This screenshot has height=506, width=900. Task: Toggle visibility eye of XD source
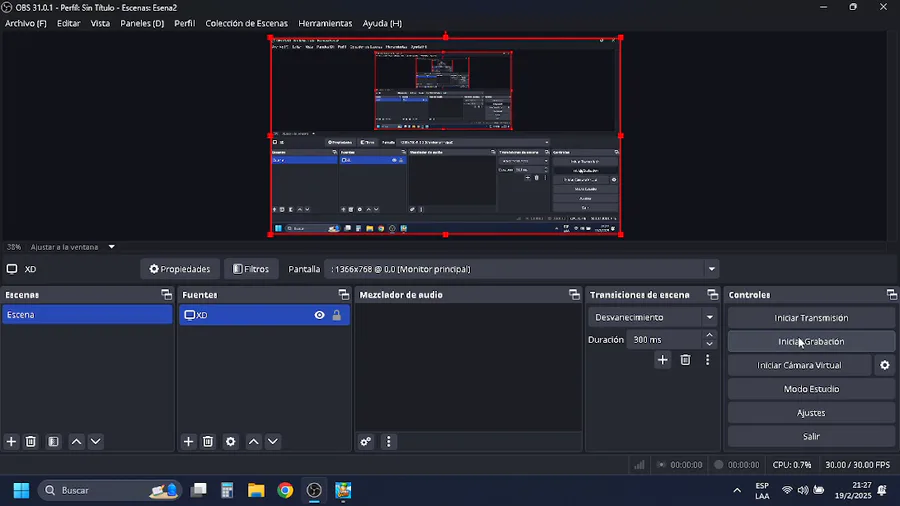320,315
